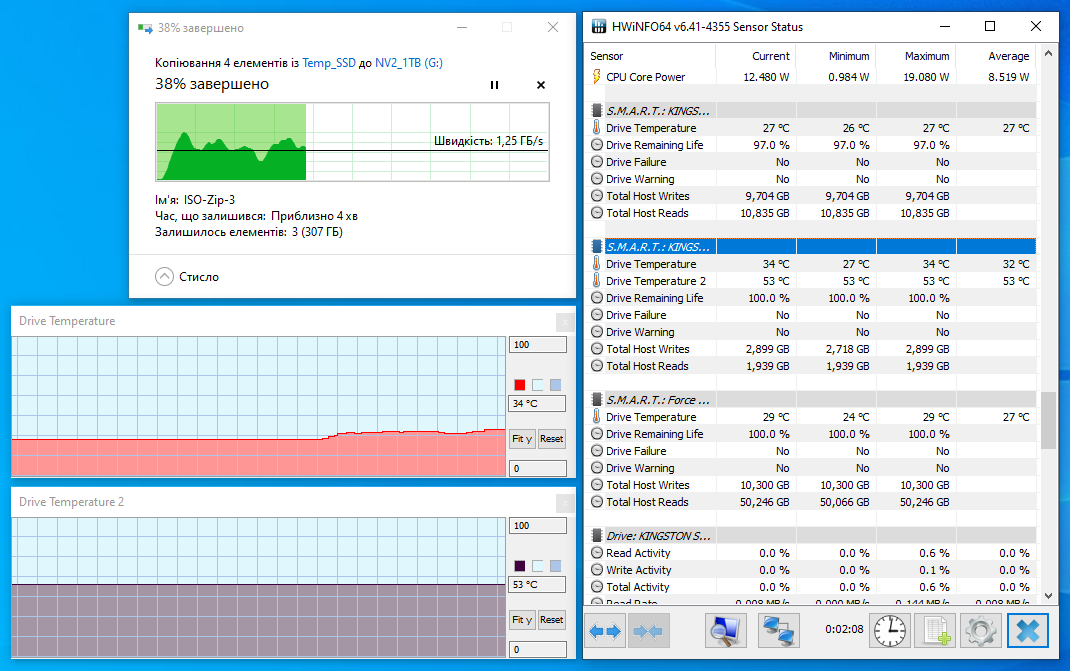Click the remote sensor monitoring network icon
The height and width of the screenshot is (671, 1070).
point(779,630)
